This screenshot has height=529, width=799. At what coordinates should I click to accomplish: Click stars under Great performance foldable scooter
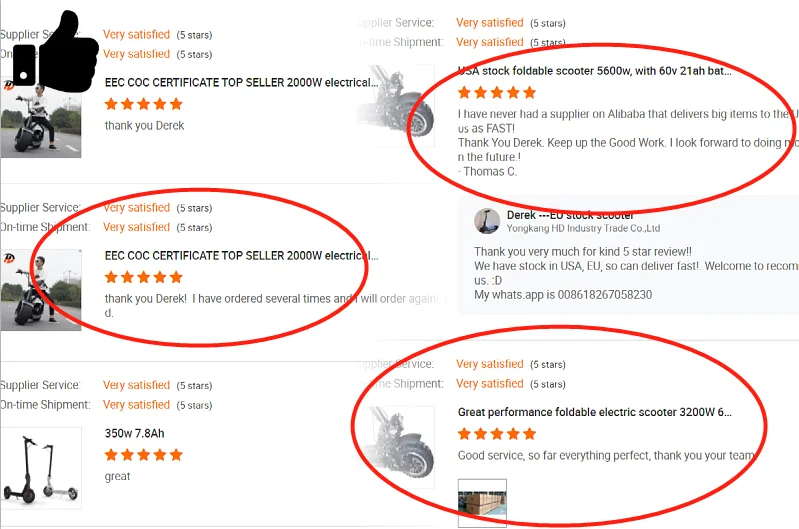[x=496, y=434]
